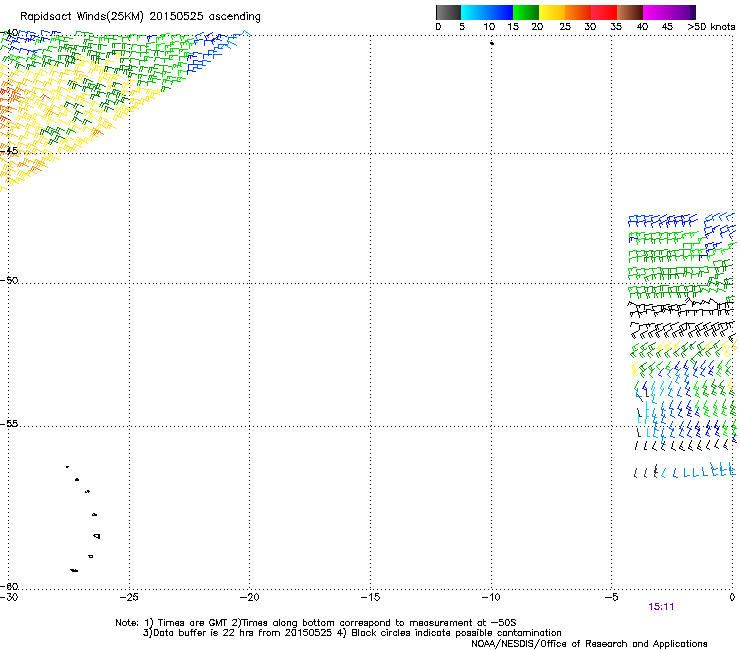Click the '>50 knots' legend label
The height and width of the screenshot is (650, 740).
[x=711, y=27]
